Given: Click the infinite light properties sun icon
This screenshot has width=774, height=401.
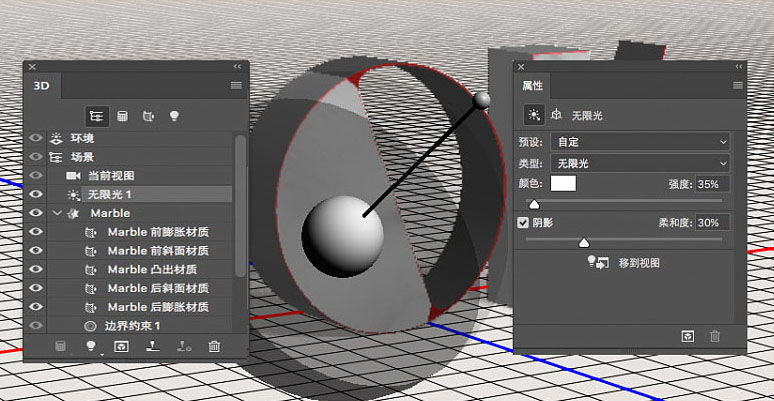Looking at the screenshot, I should [534, 115].
